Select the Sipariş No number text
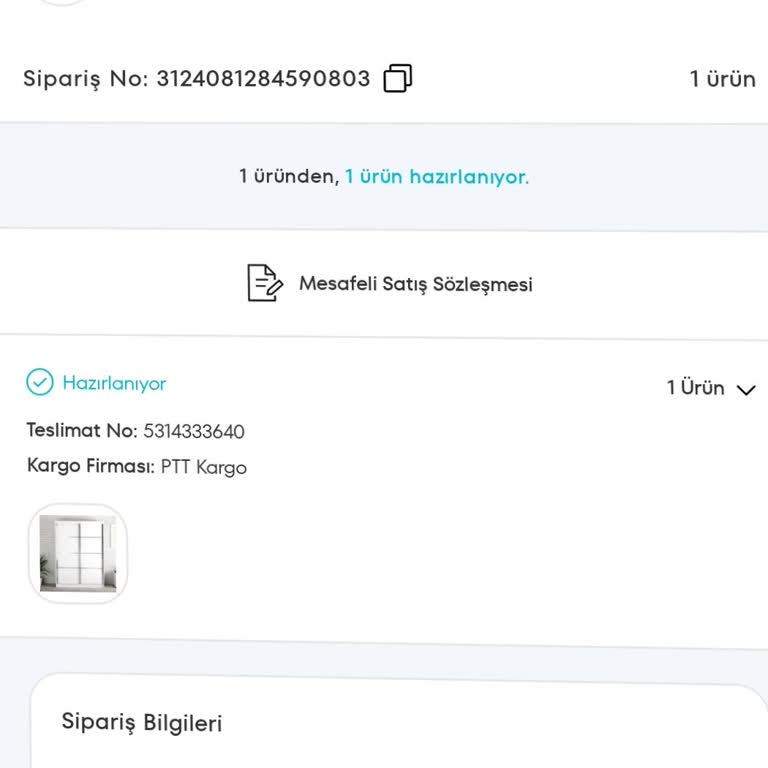The image size is (768, 768). tap(263, 79)
